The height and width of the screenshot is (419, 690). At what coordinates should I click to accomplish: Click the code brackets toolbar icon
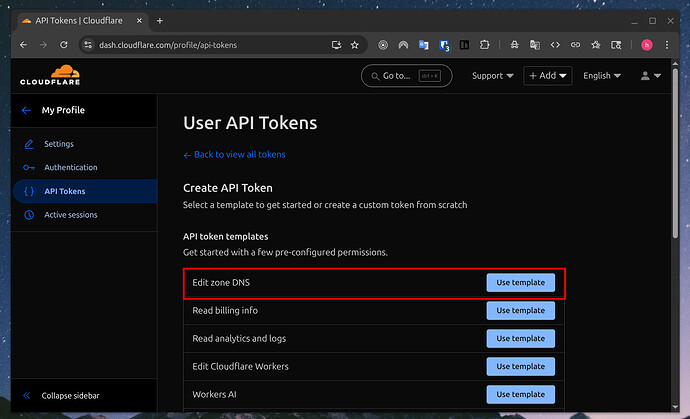(555, 45)
